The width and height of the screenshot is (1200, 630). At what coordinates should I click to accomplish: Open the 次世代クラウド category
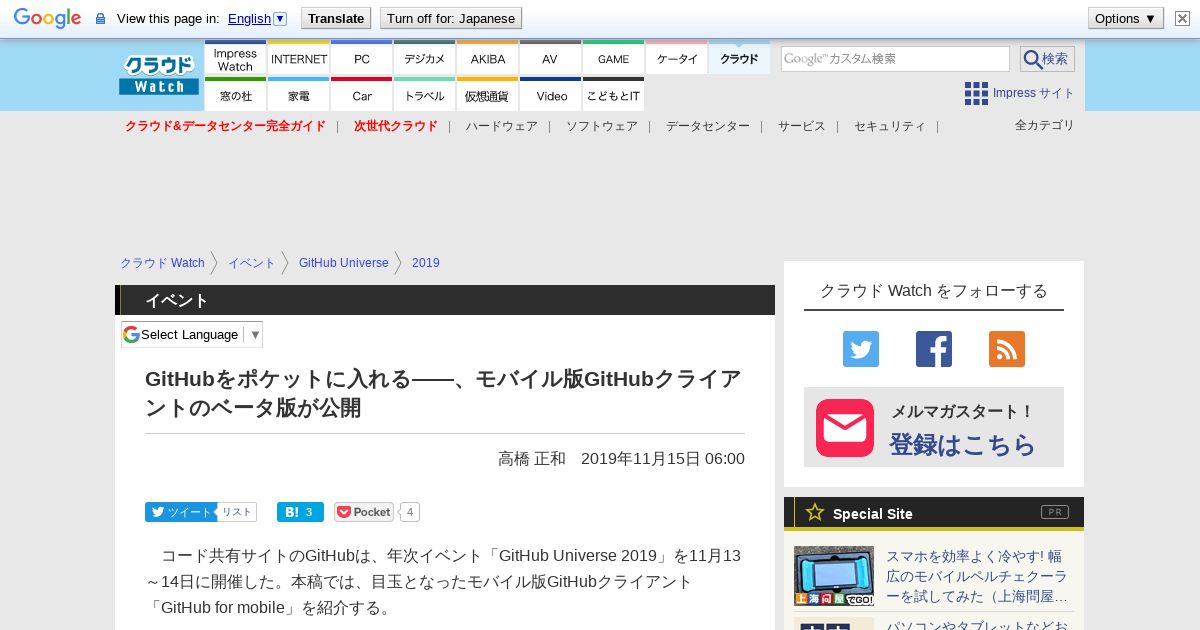395,126
